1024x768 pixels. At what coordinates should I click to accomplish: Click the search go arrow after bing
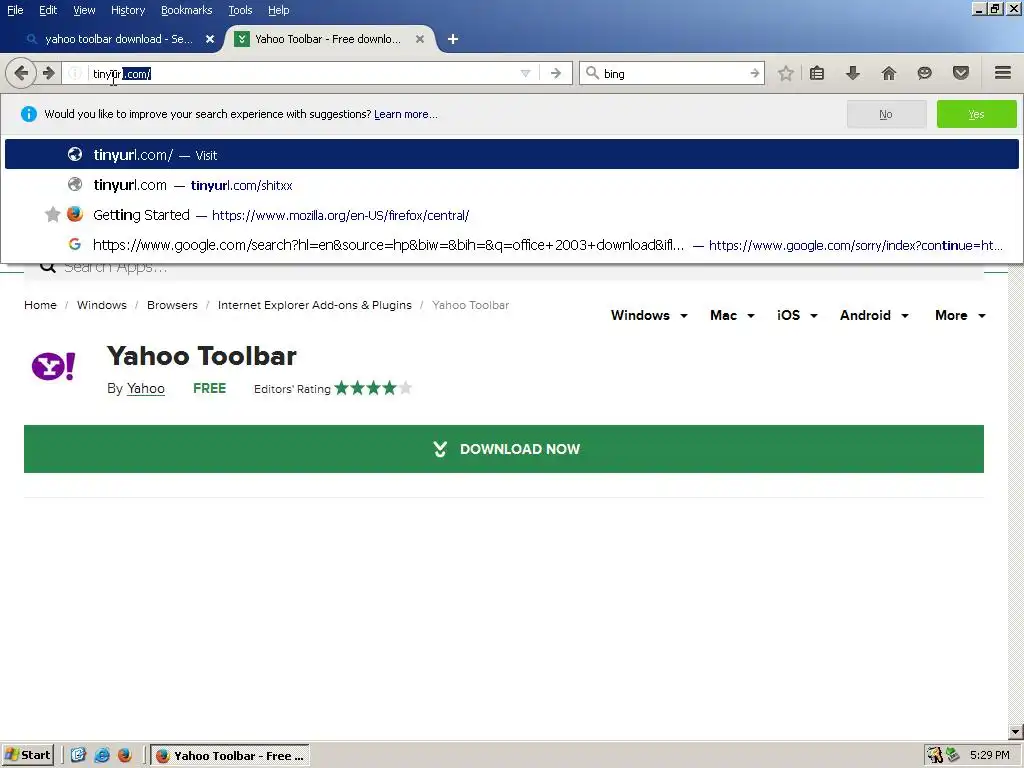coord(754,73)
